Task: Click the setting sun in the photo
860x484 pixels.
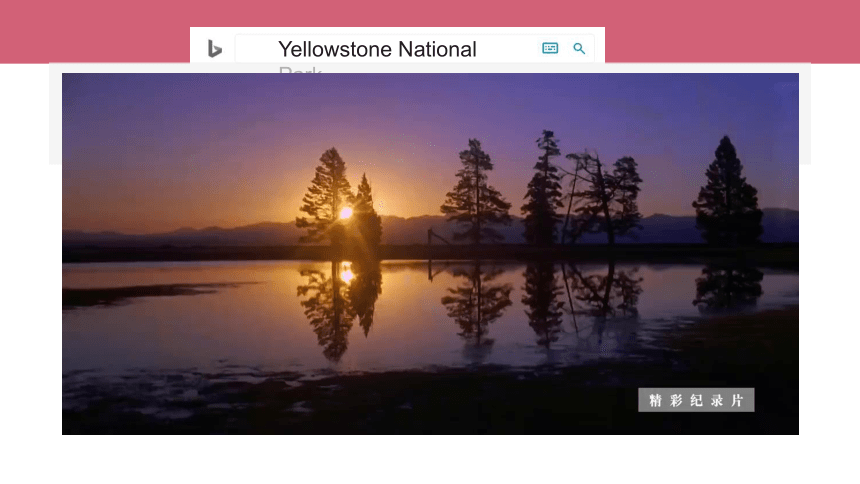Action: 346,213
